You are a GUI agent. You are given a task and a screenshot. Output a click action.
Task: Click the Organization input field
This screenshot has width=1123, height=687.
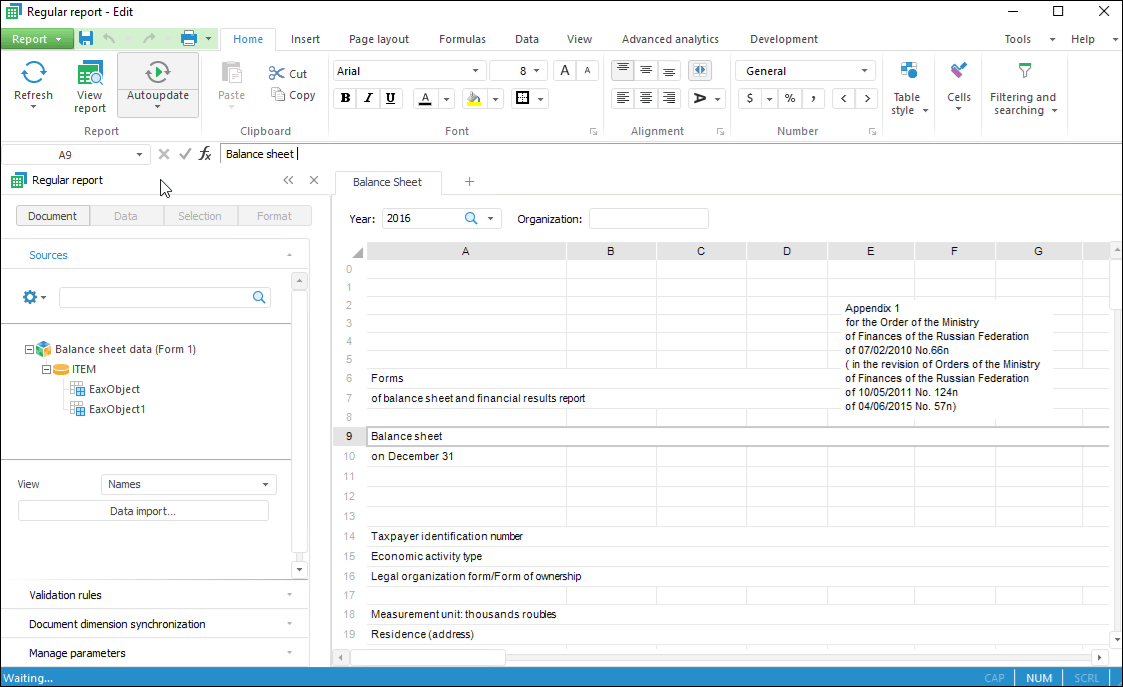click(648, 218)
